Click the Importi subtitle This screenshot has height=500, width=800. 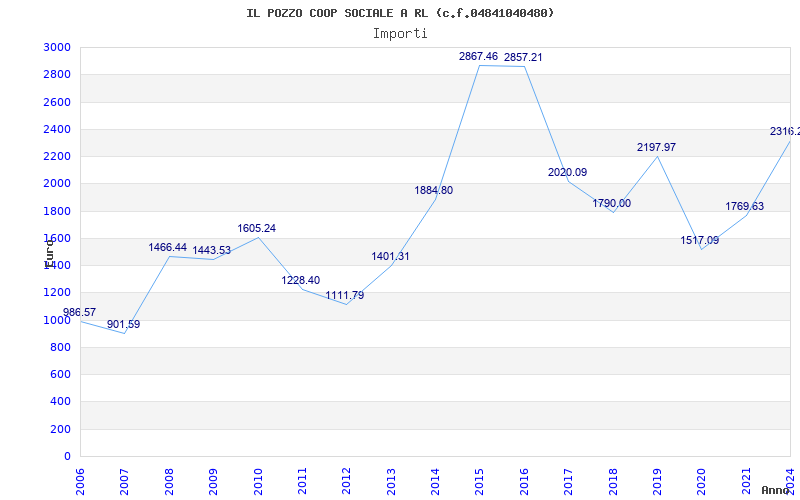click(x=400, y=34)
